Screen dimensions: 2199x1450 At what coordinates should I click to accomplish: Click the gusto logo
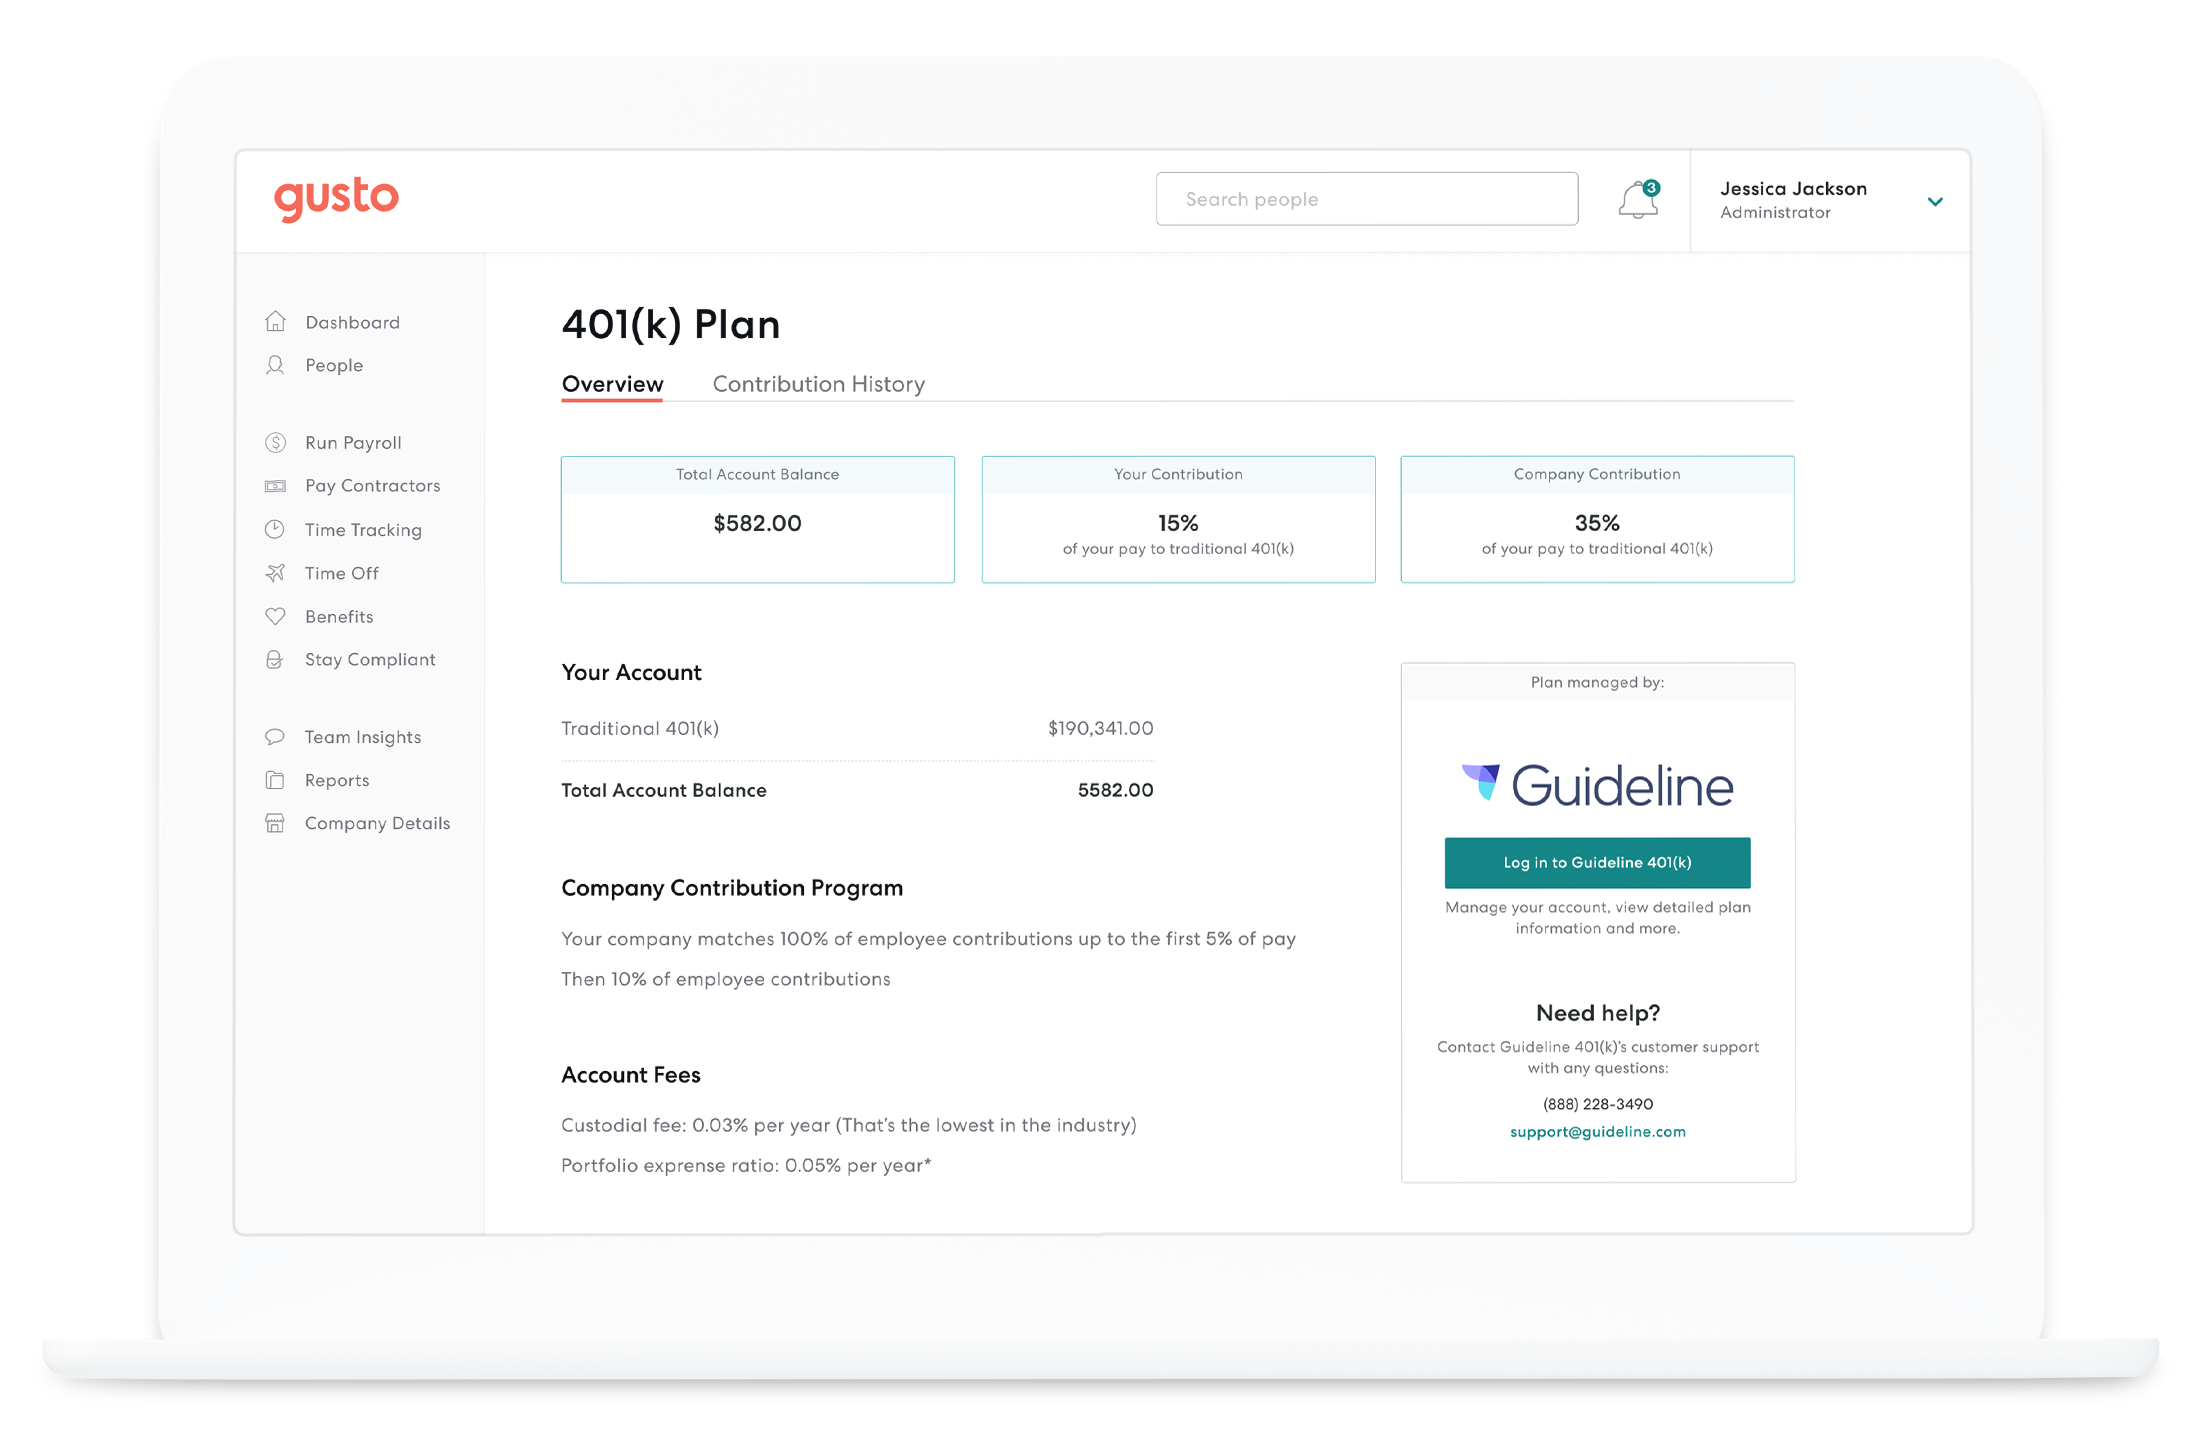coord(336,198)
